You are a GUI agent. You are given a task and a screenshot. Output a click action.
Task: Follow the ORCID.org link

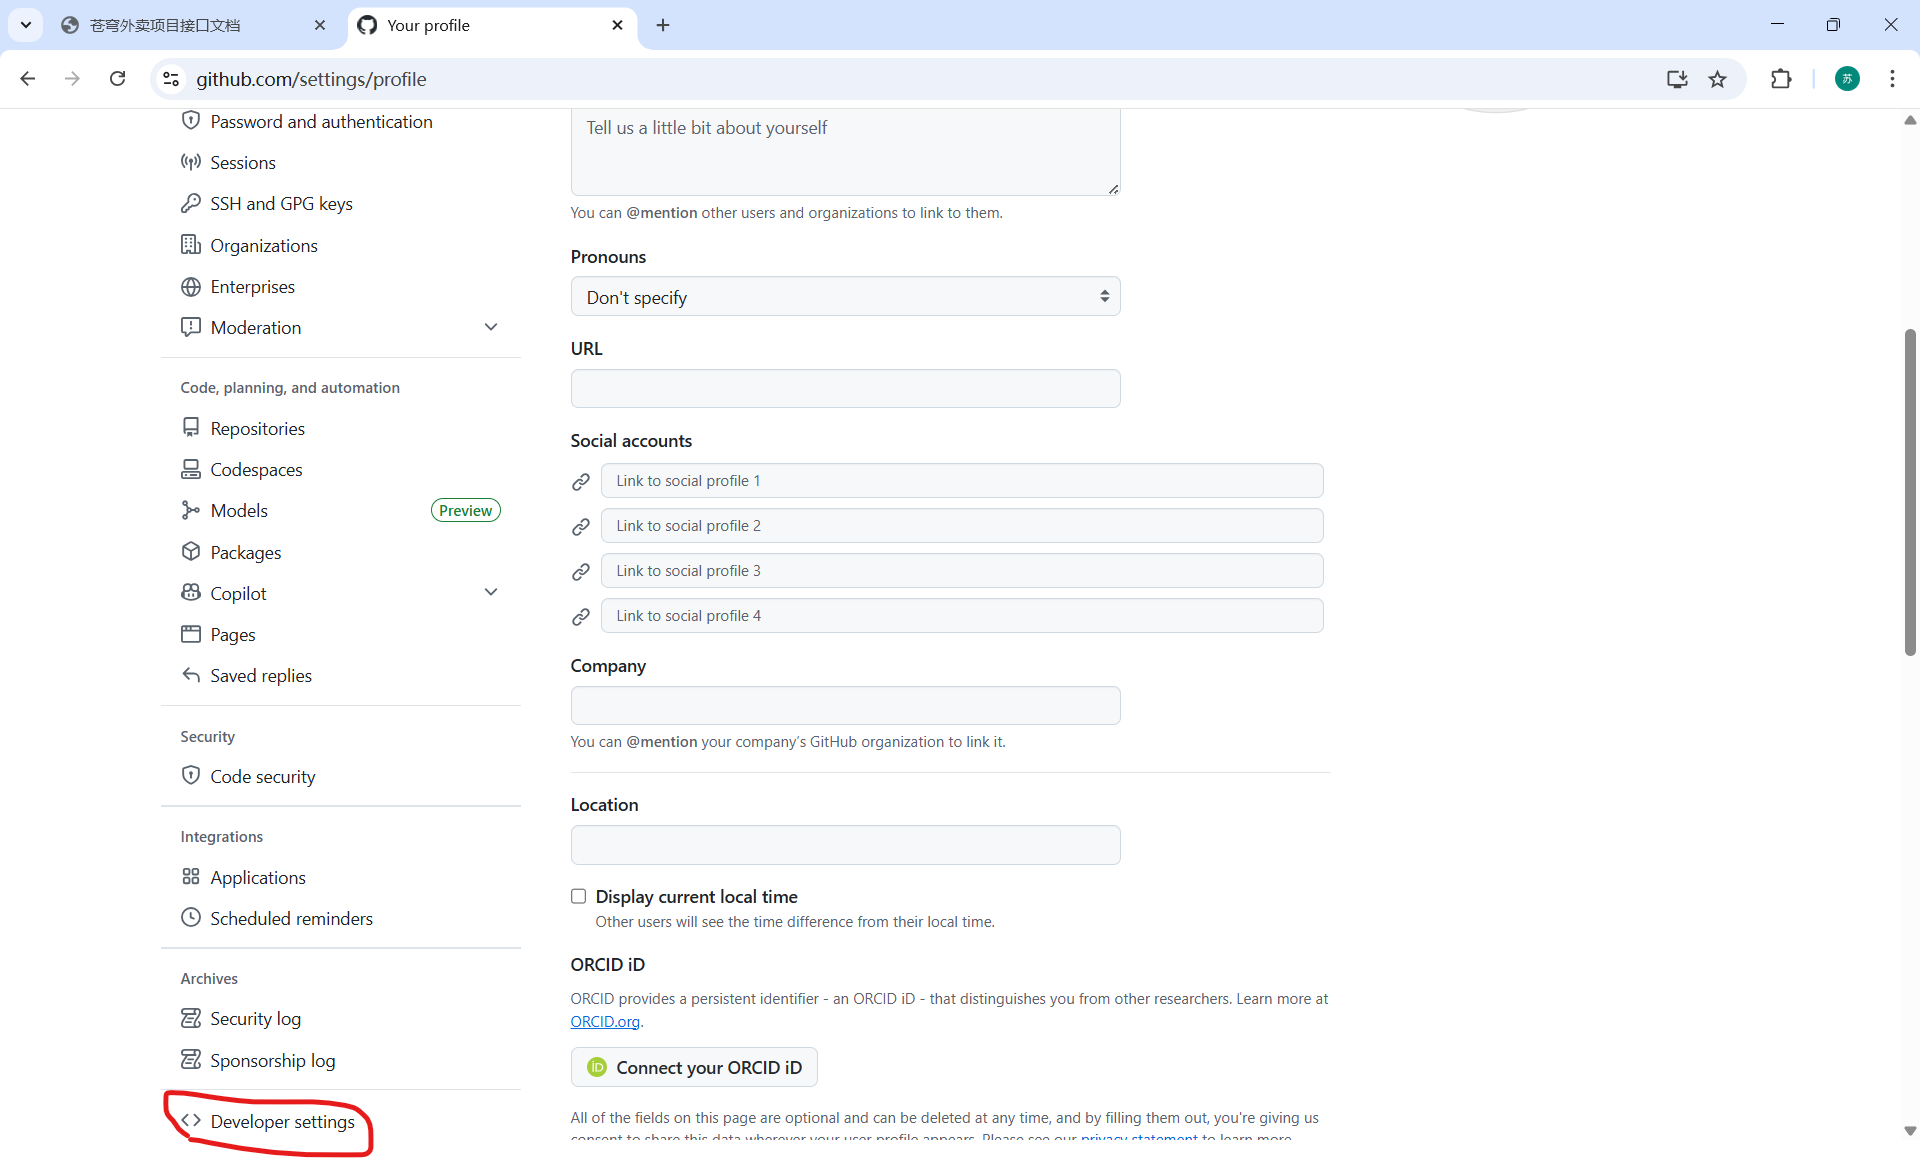[605, 1021]
